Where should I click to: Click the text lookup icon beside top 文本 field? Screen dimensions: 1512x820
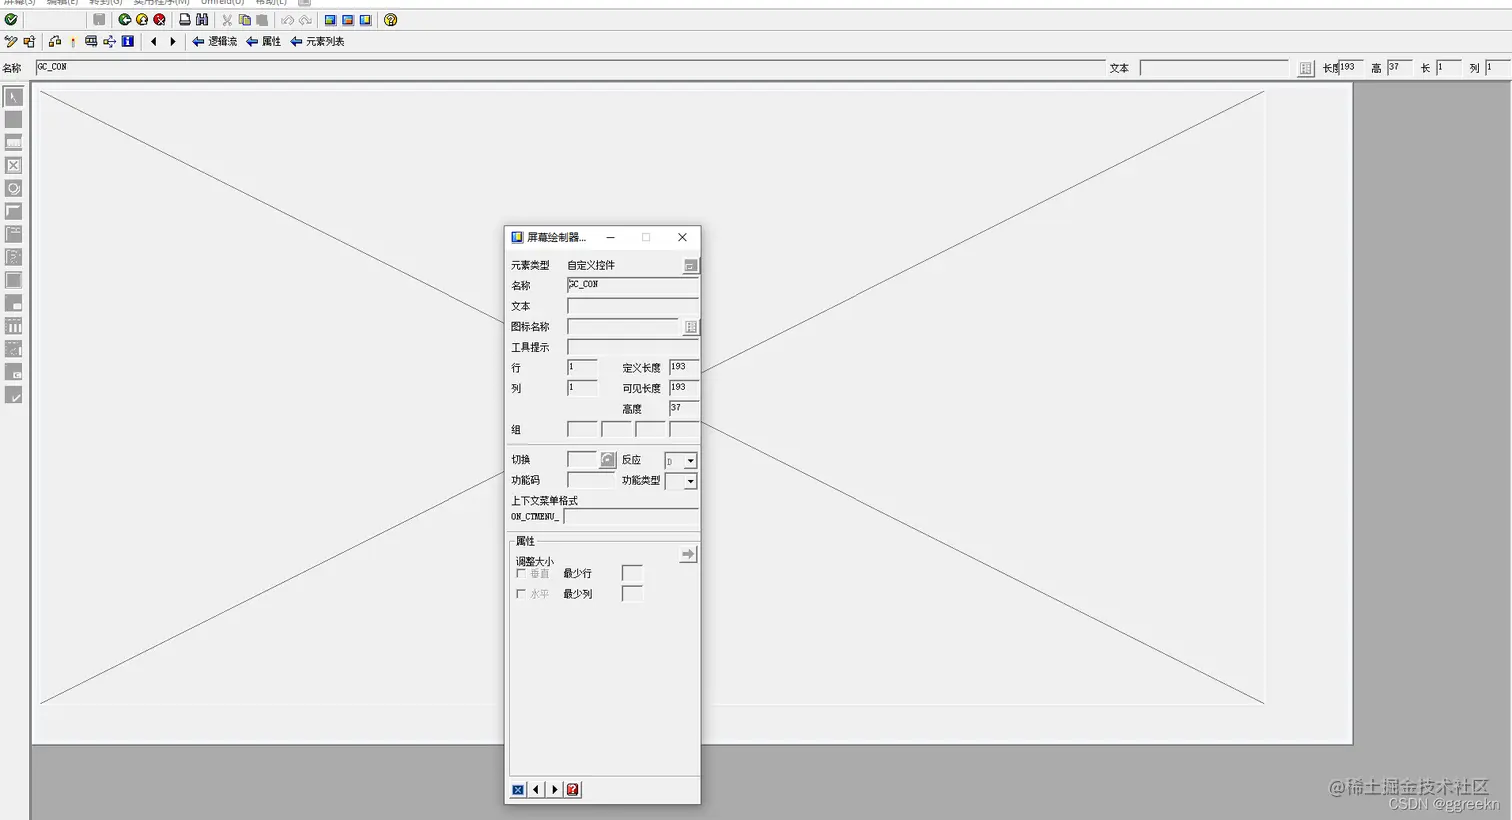pyautogui.click(x=1305, y=68)
